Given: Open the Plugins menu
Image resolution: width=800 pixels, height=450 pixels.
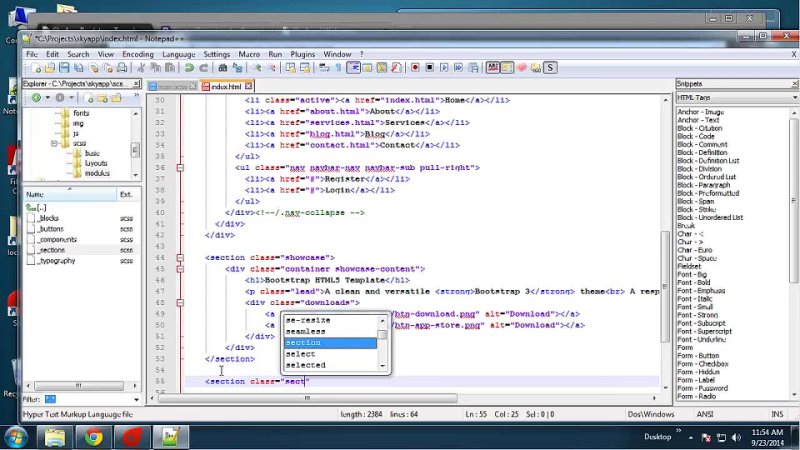Looking at the screenshot, I should (303, 54).
